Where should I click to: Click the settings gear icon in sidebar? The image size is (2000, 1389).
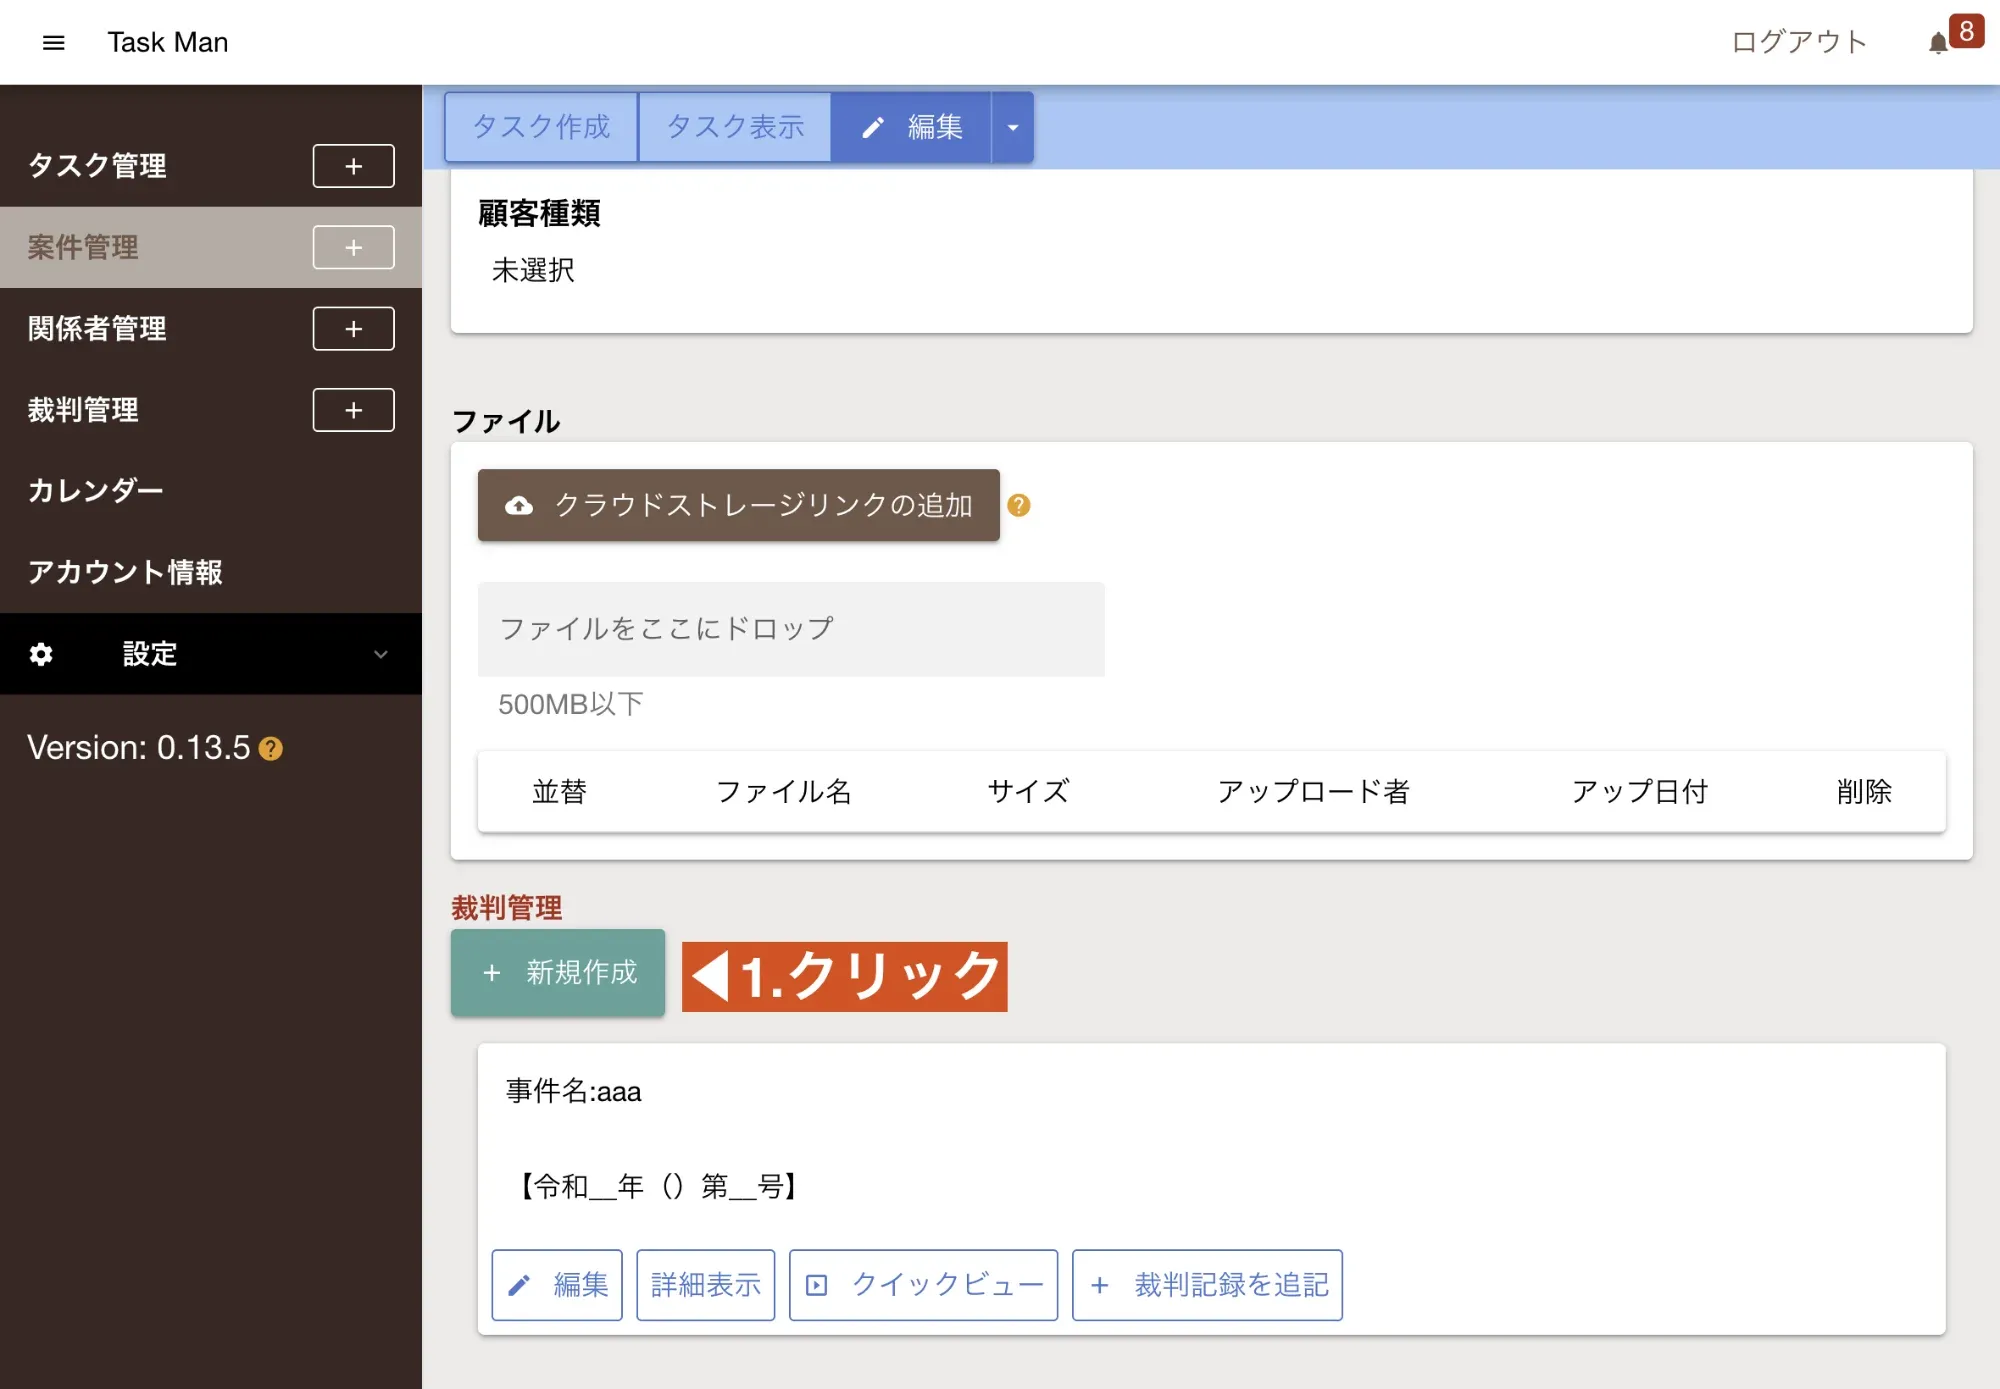(x=41, y=654)
